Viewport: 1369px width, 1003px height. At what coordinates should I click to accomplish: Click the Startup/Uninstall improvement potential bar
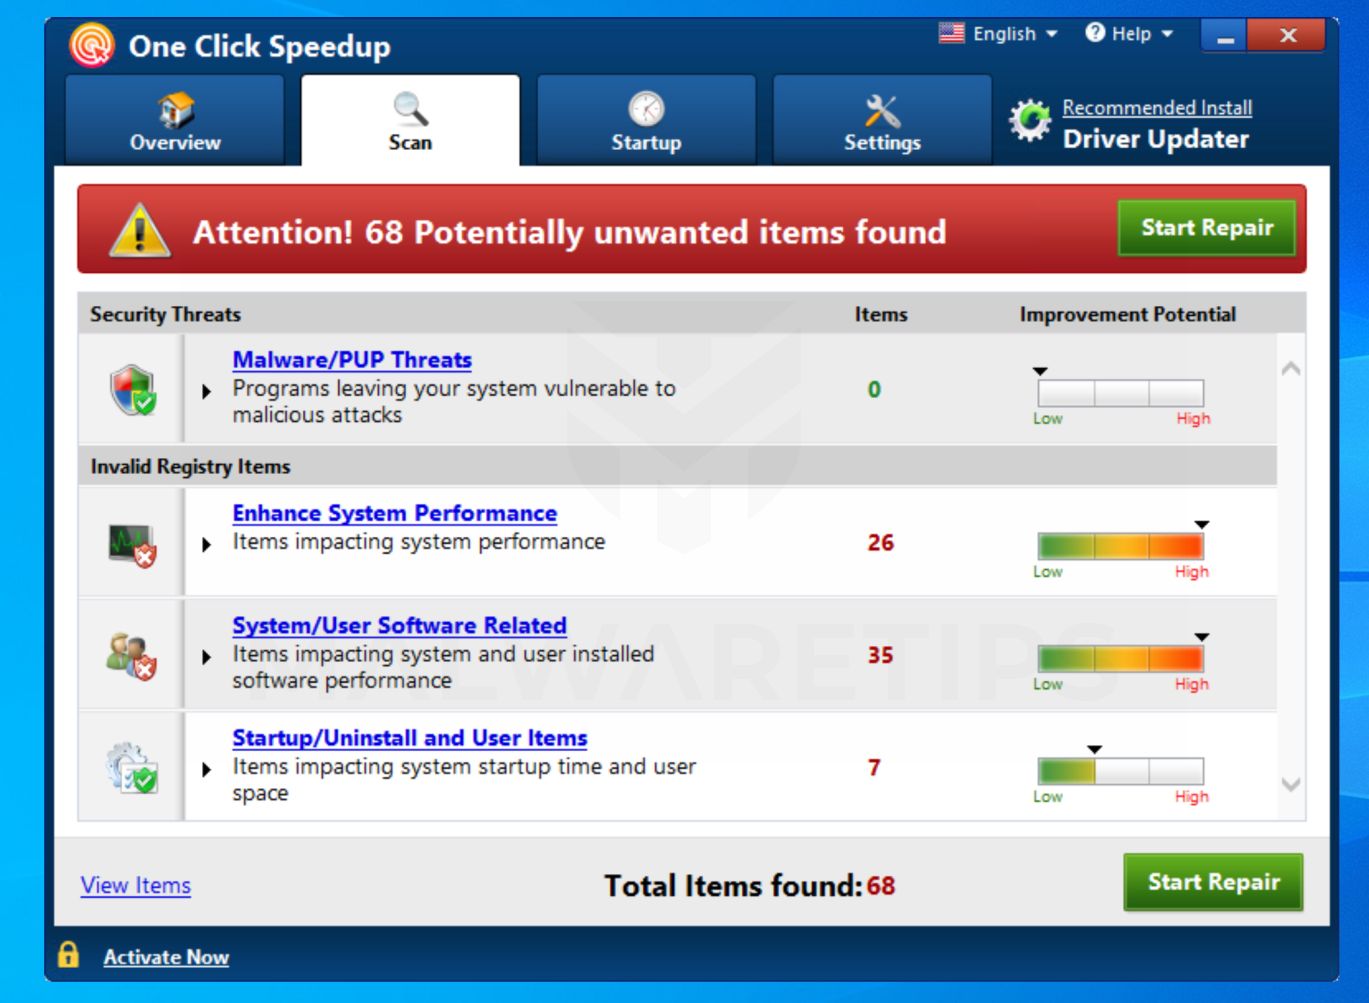click(x=1121, y=771)
